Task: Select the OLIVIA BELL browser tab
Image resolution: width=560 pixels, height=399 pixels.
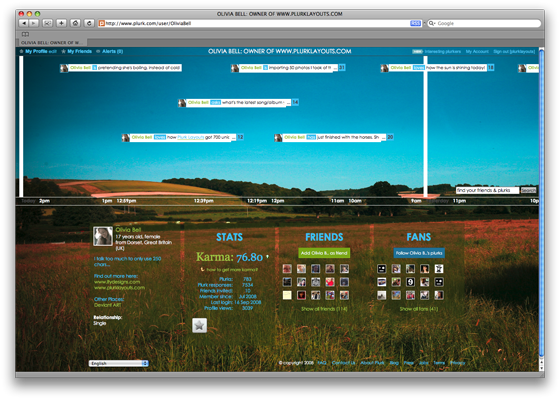Action: (51, 43)
